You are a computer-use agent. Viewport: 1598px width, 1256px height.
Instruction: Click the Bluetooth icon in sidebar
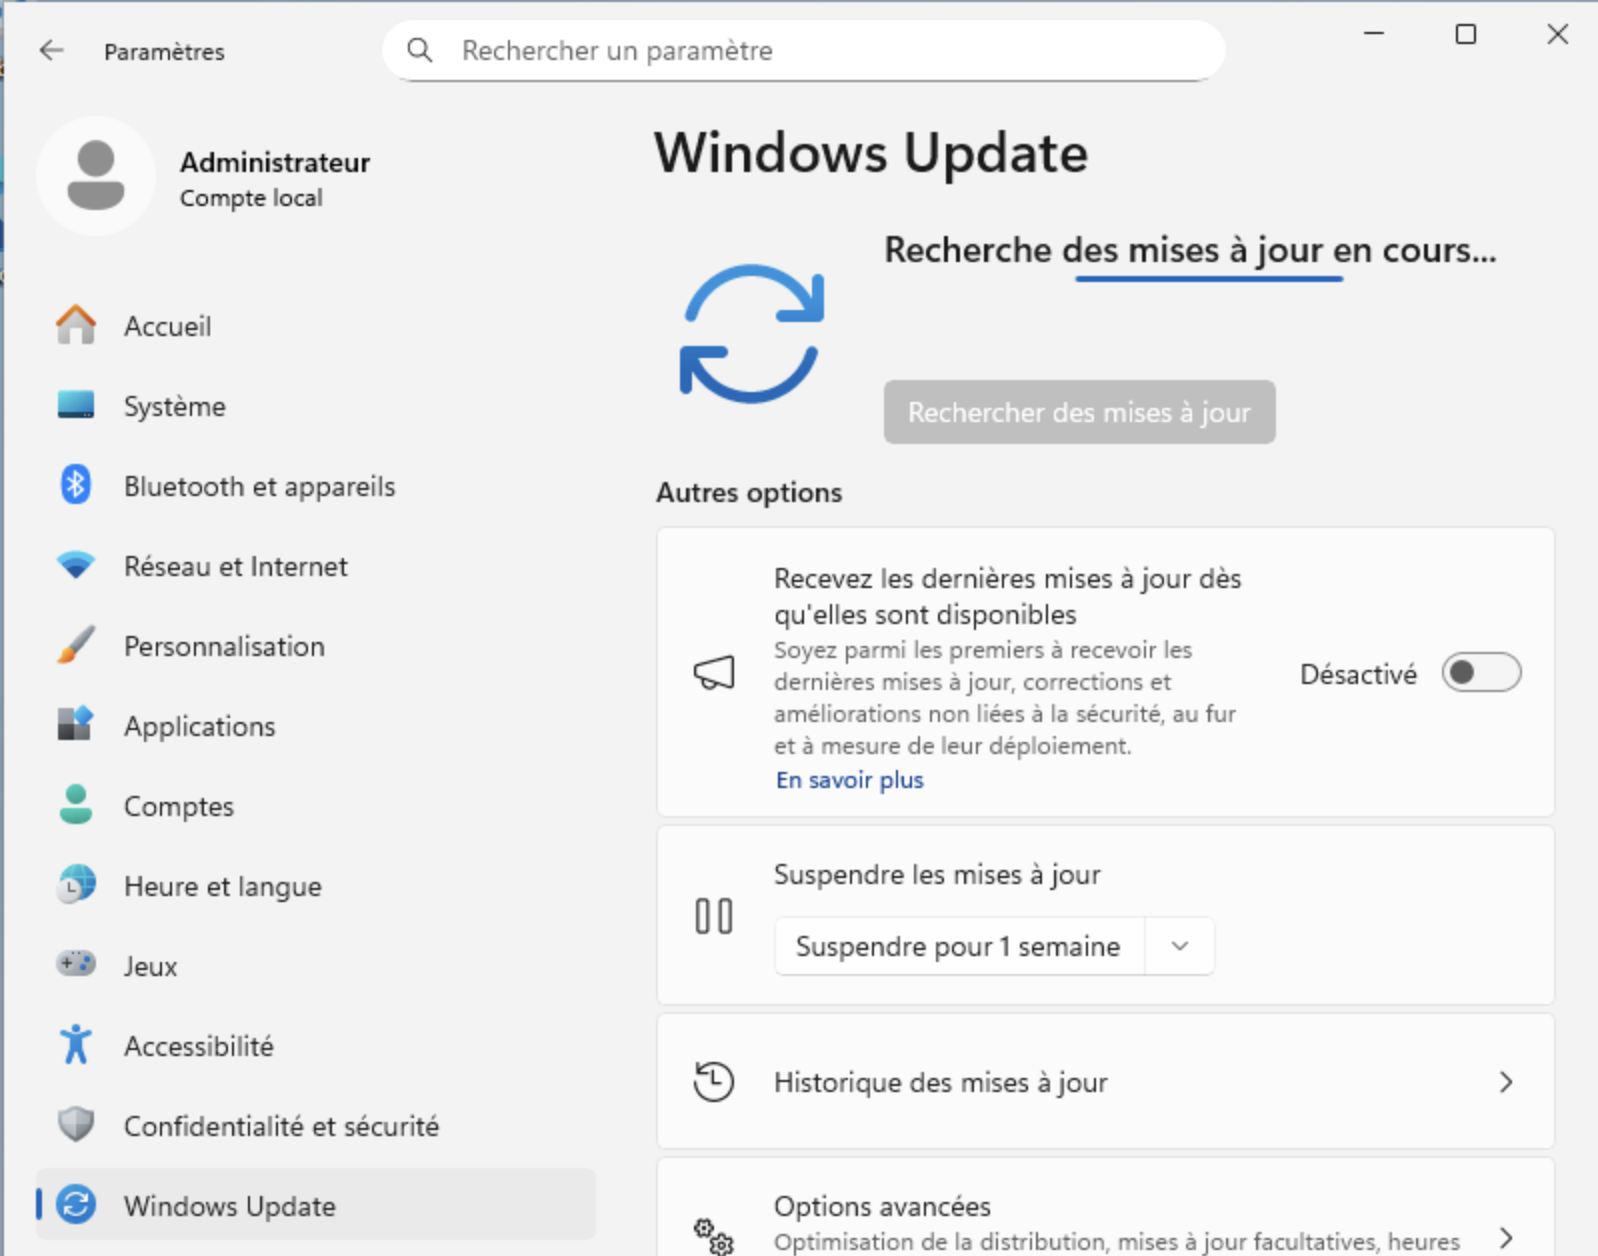[76, 485]
